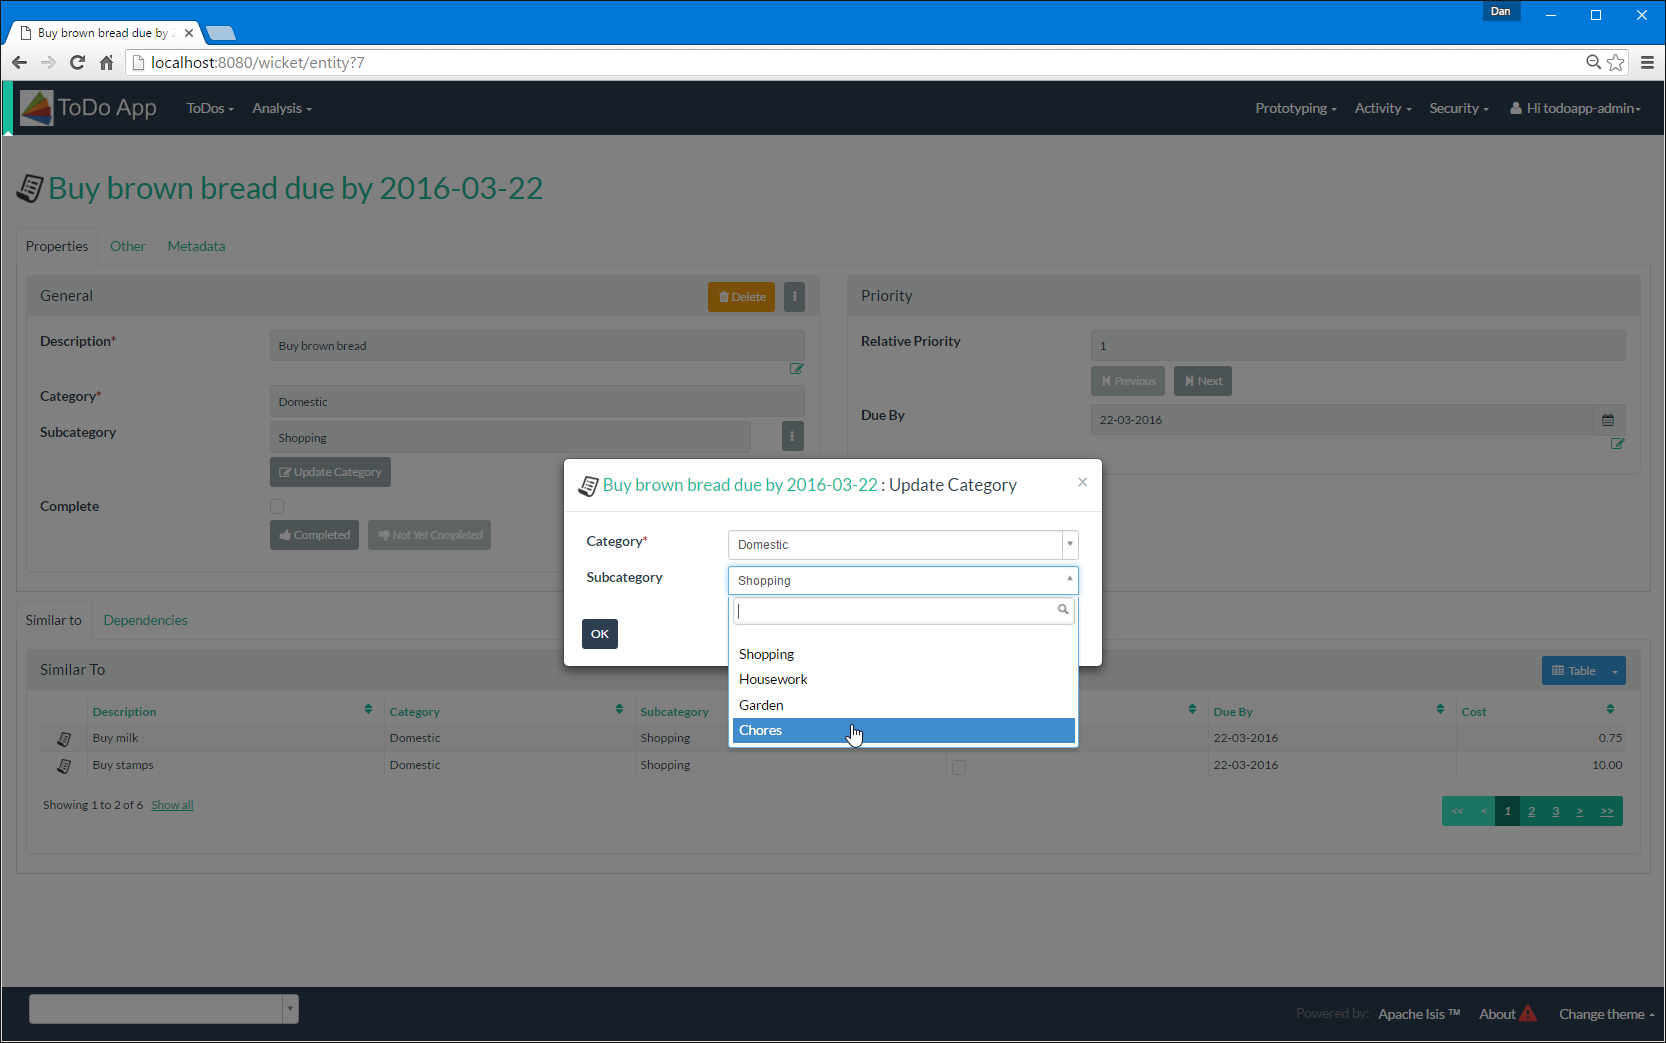Click the edit icon under Description field
The width and height of the screenshot is (1666, 1043).
[796, 369]
